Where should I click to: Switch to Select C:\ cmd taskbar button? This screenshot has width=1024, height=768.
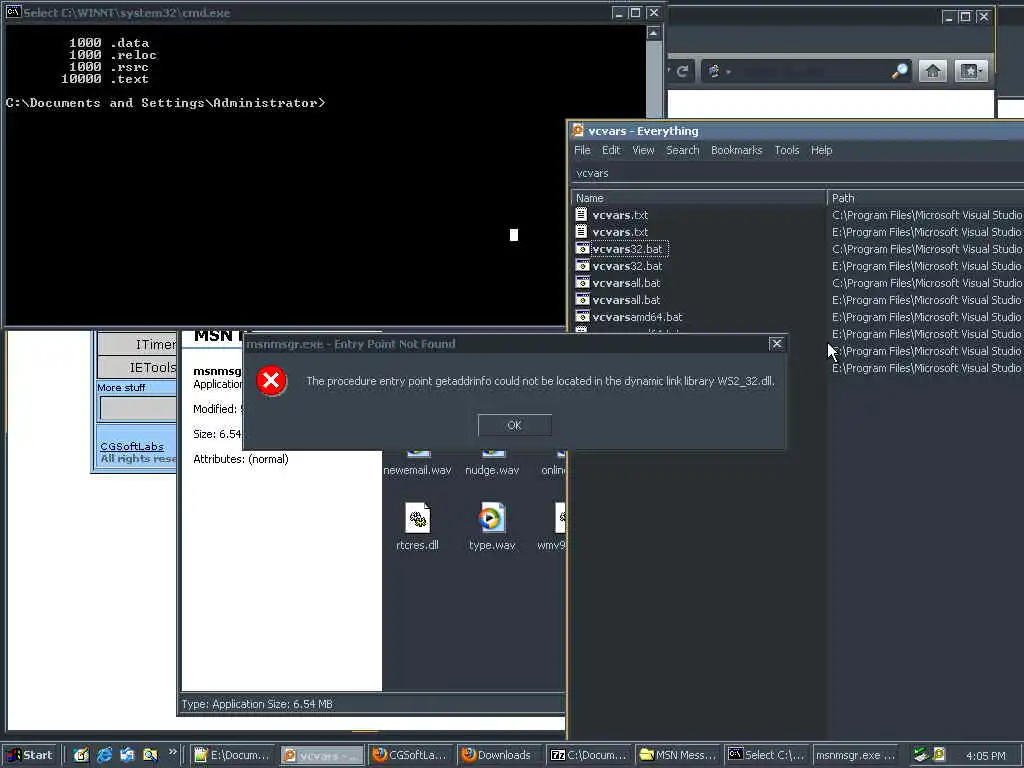click(x=767, y=755)
